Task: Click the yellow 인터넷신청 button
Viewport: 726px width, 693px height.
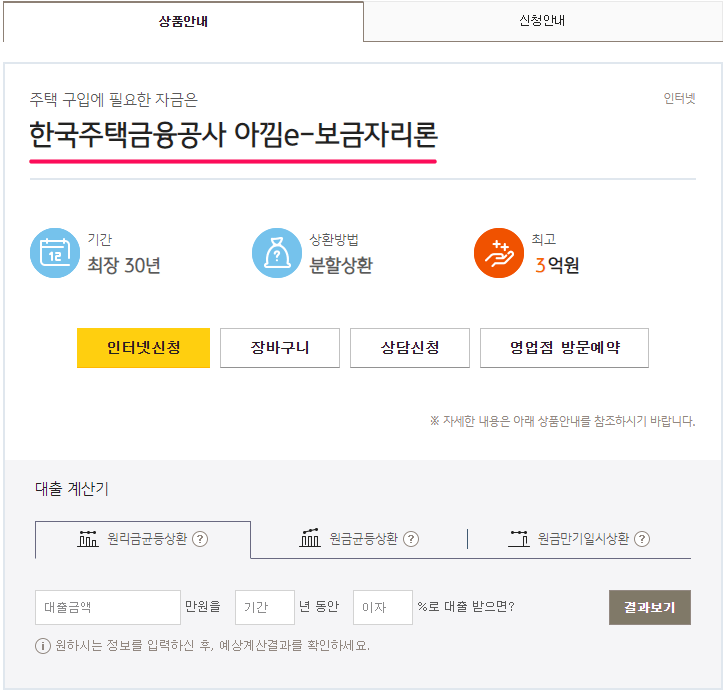Action: [144, 348]
